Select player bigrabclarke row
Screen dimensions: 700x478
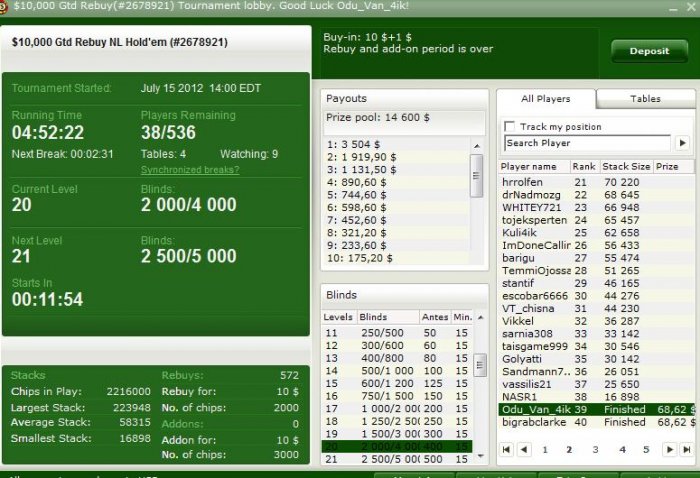[596, 422]
